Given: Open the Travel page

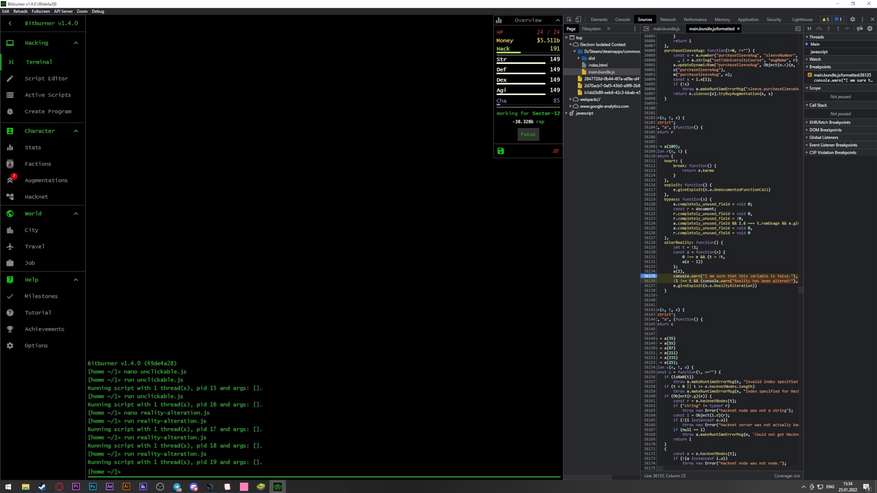Looking at the screenshot, I should tap(35, 246).
